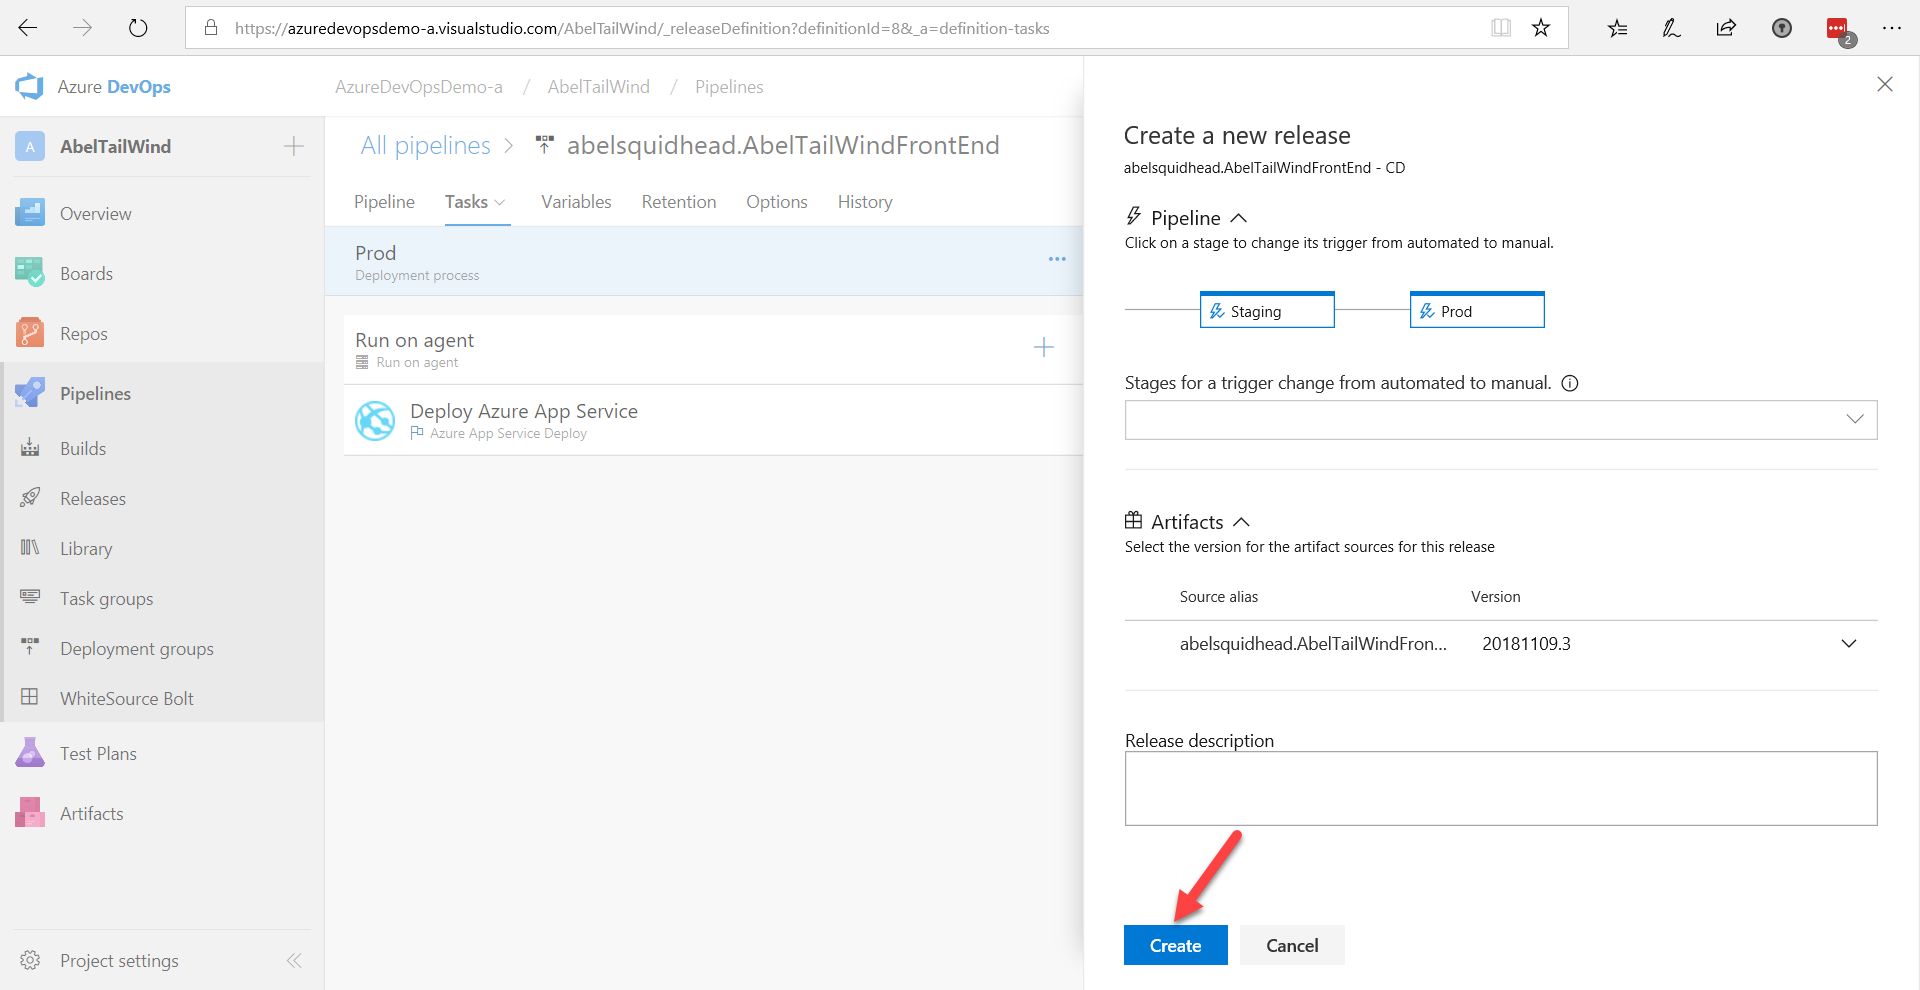
Task: Close the Create a new release panel
Action: point(1885,84)
